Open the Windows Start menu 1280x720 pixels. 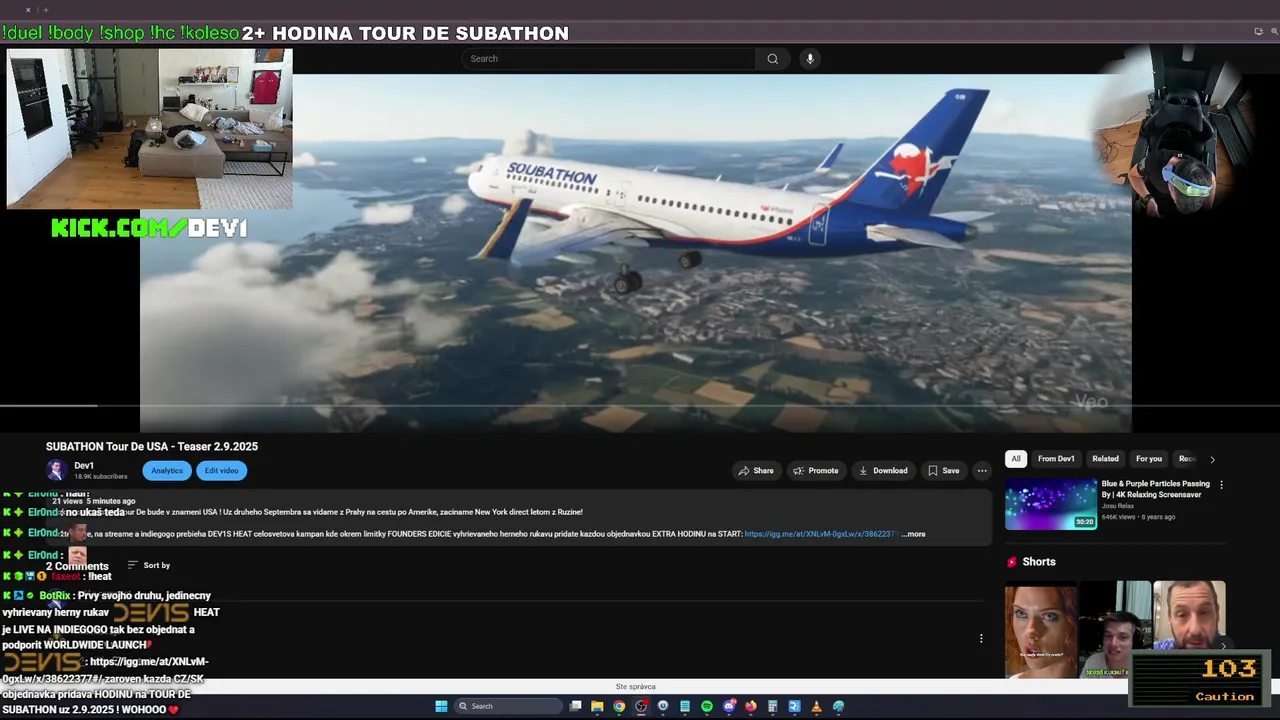point(441,706)
